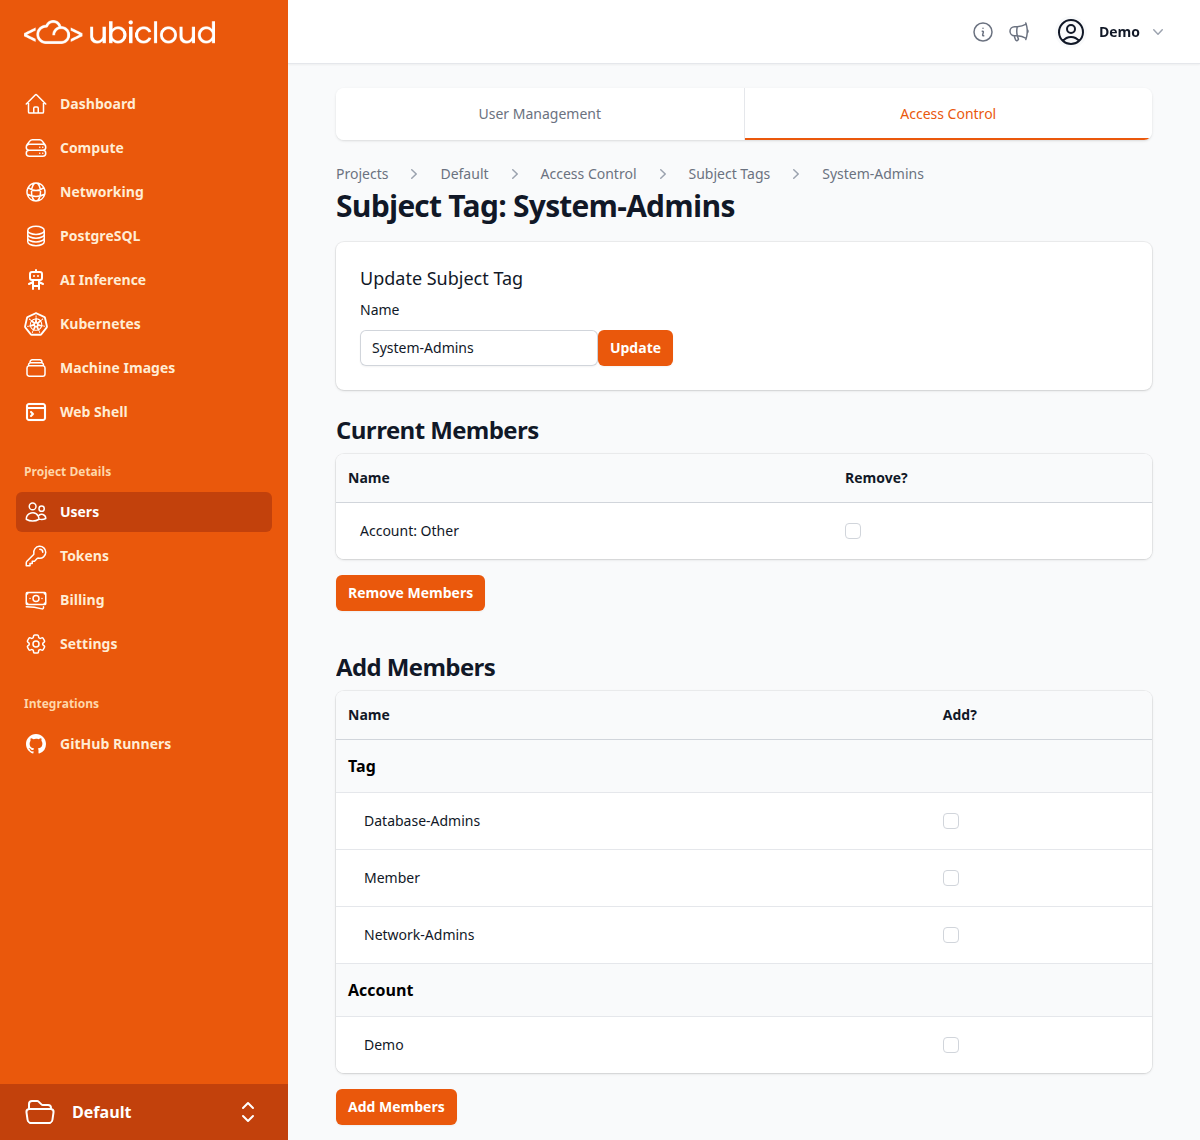Open Networking menu item

pyautogui.click(x=144, y=192)
